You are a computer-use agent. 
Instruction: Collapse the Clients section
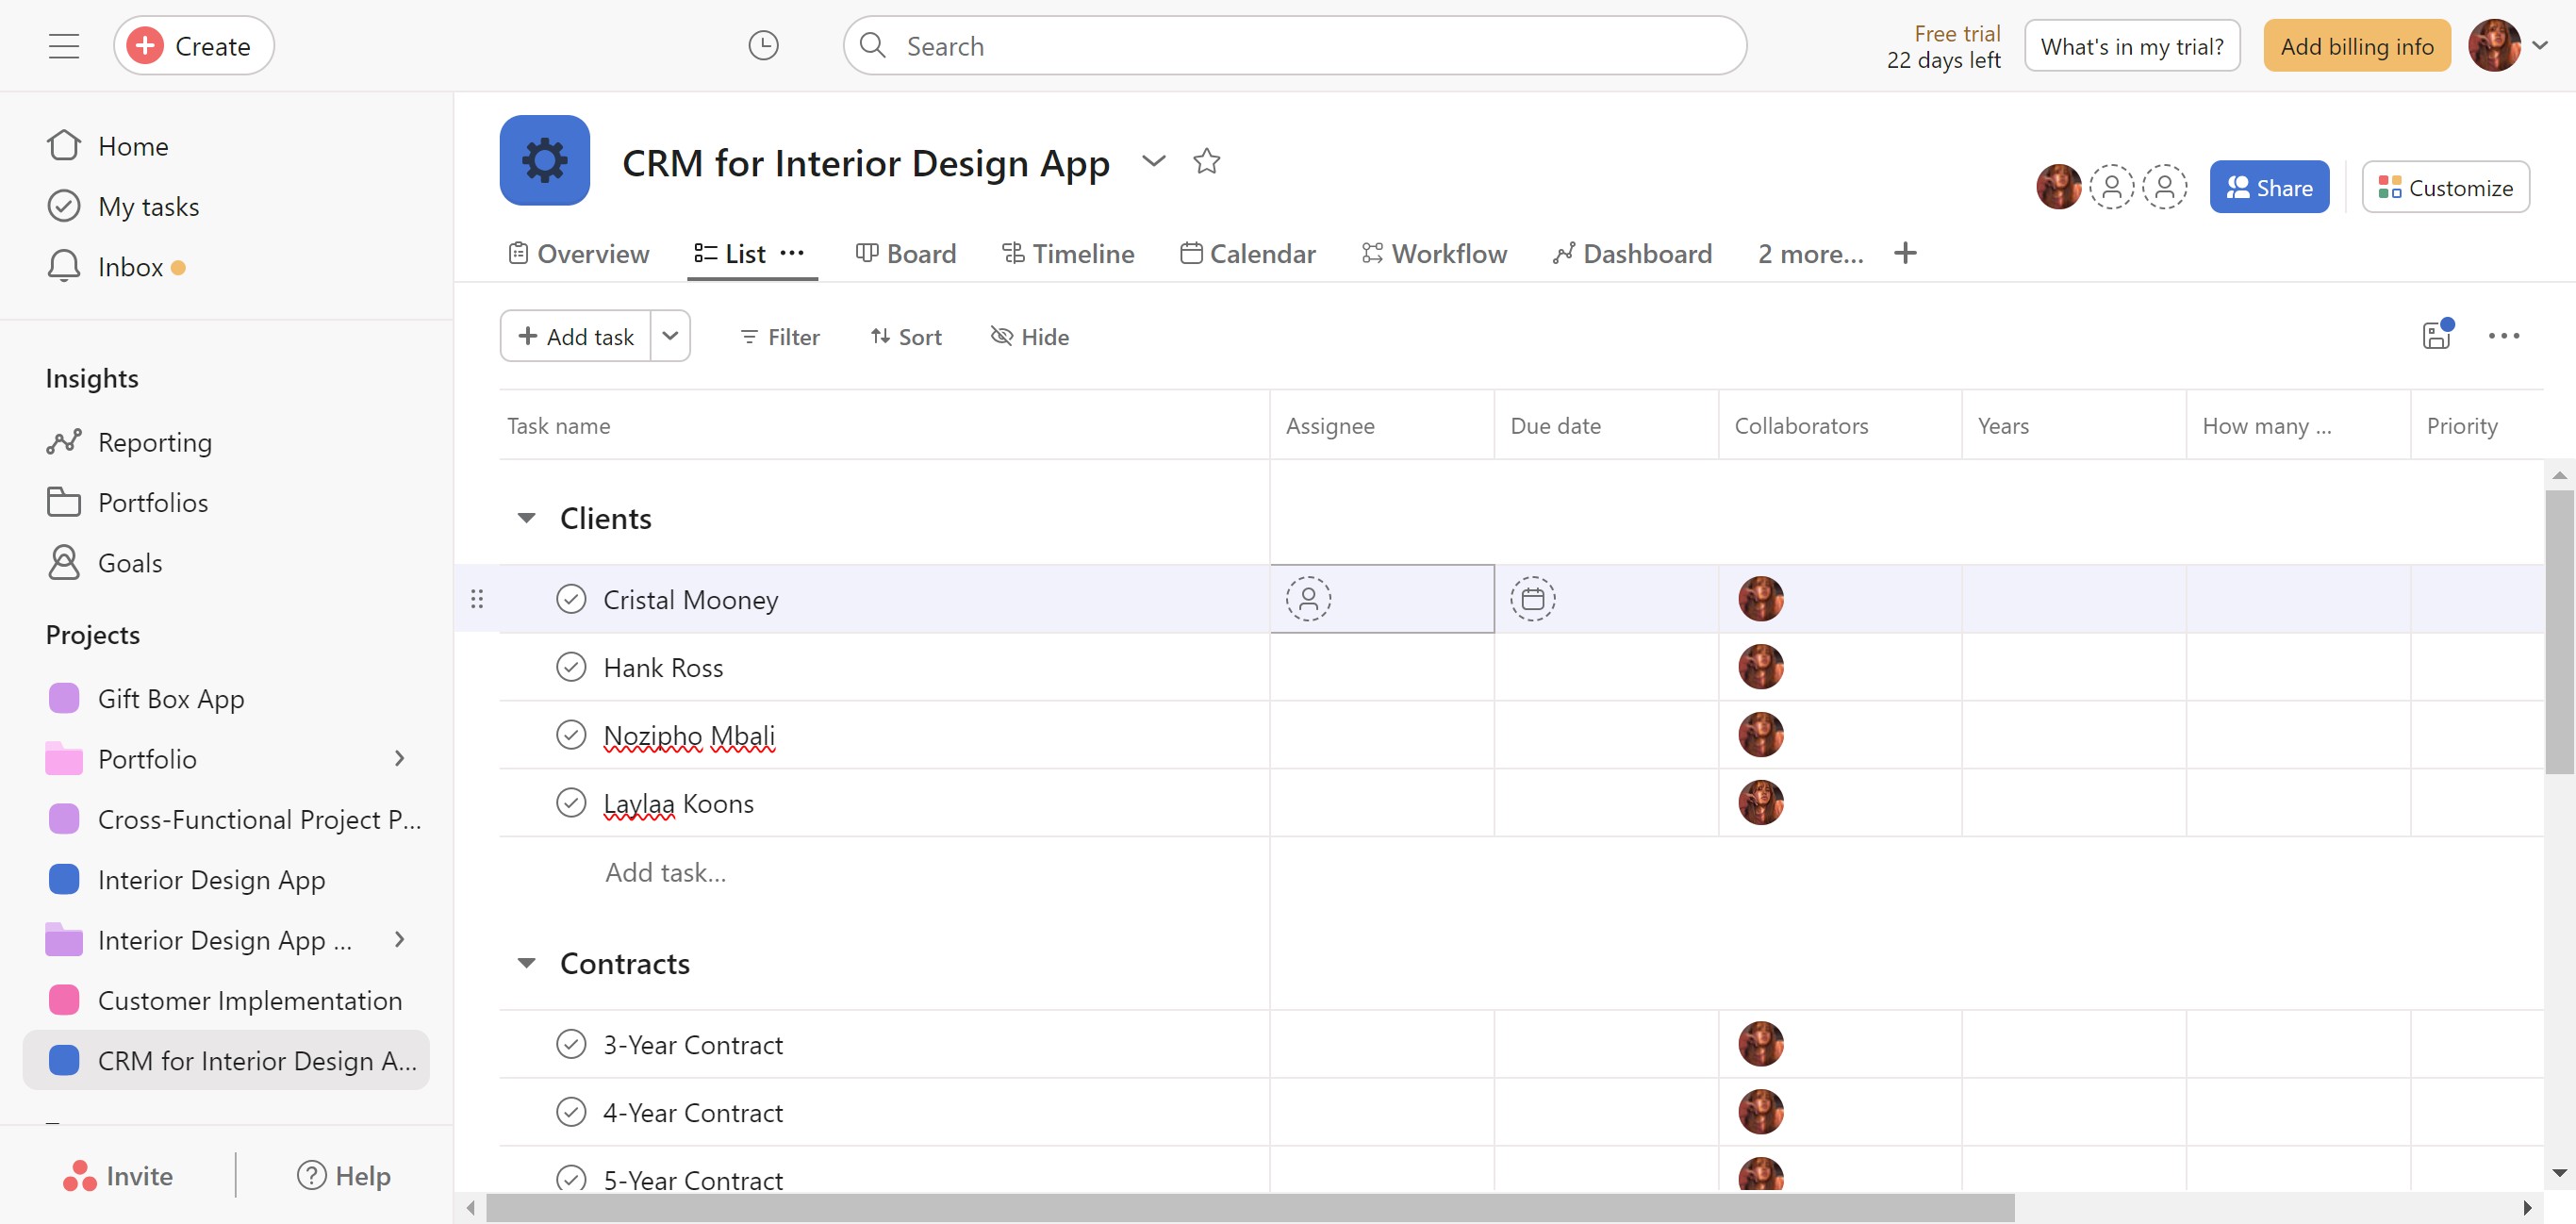(526, 518)
